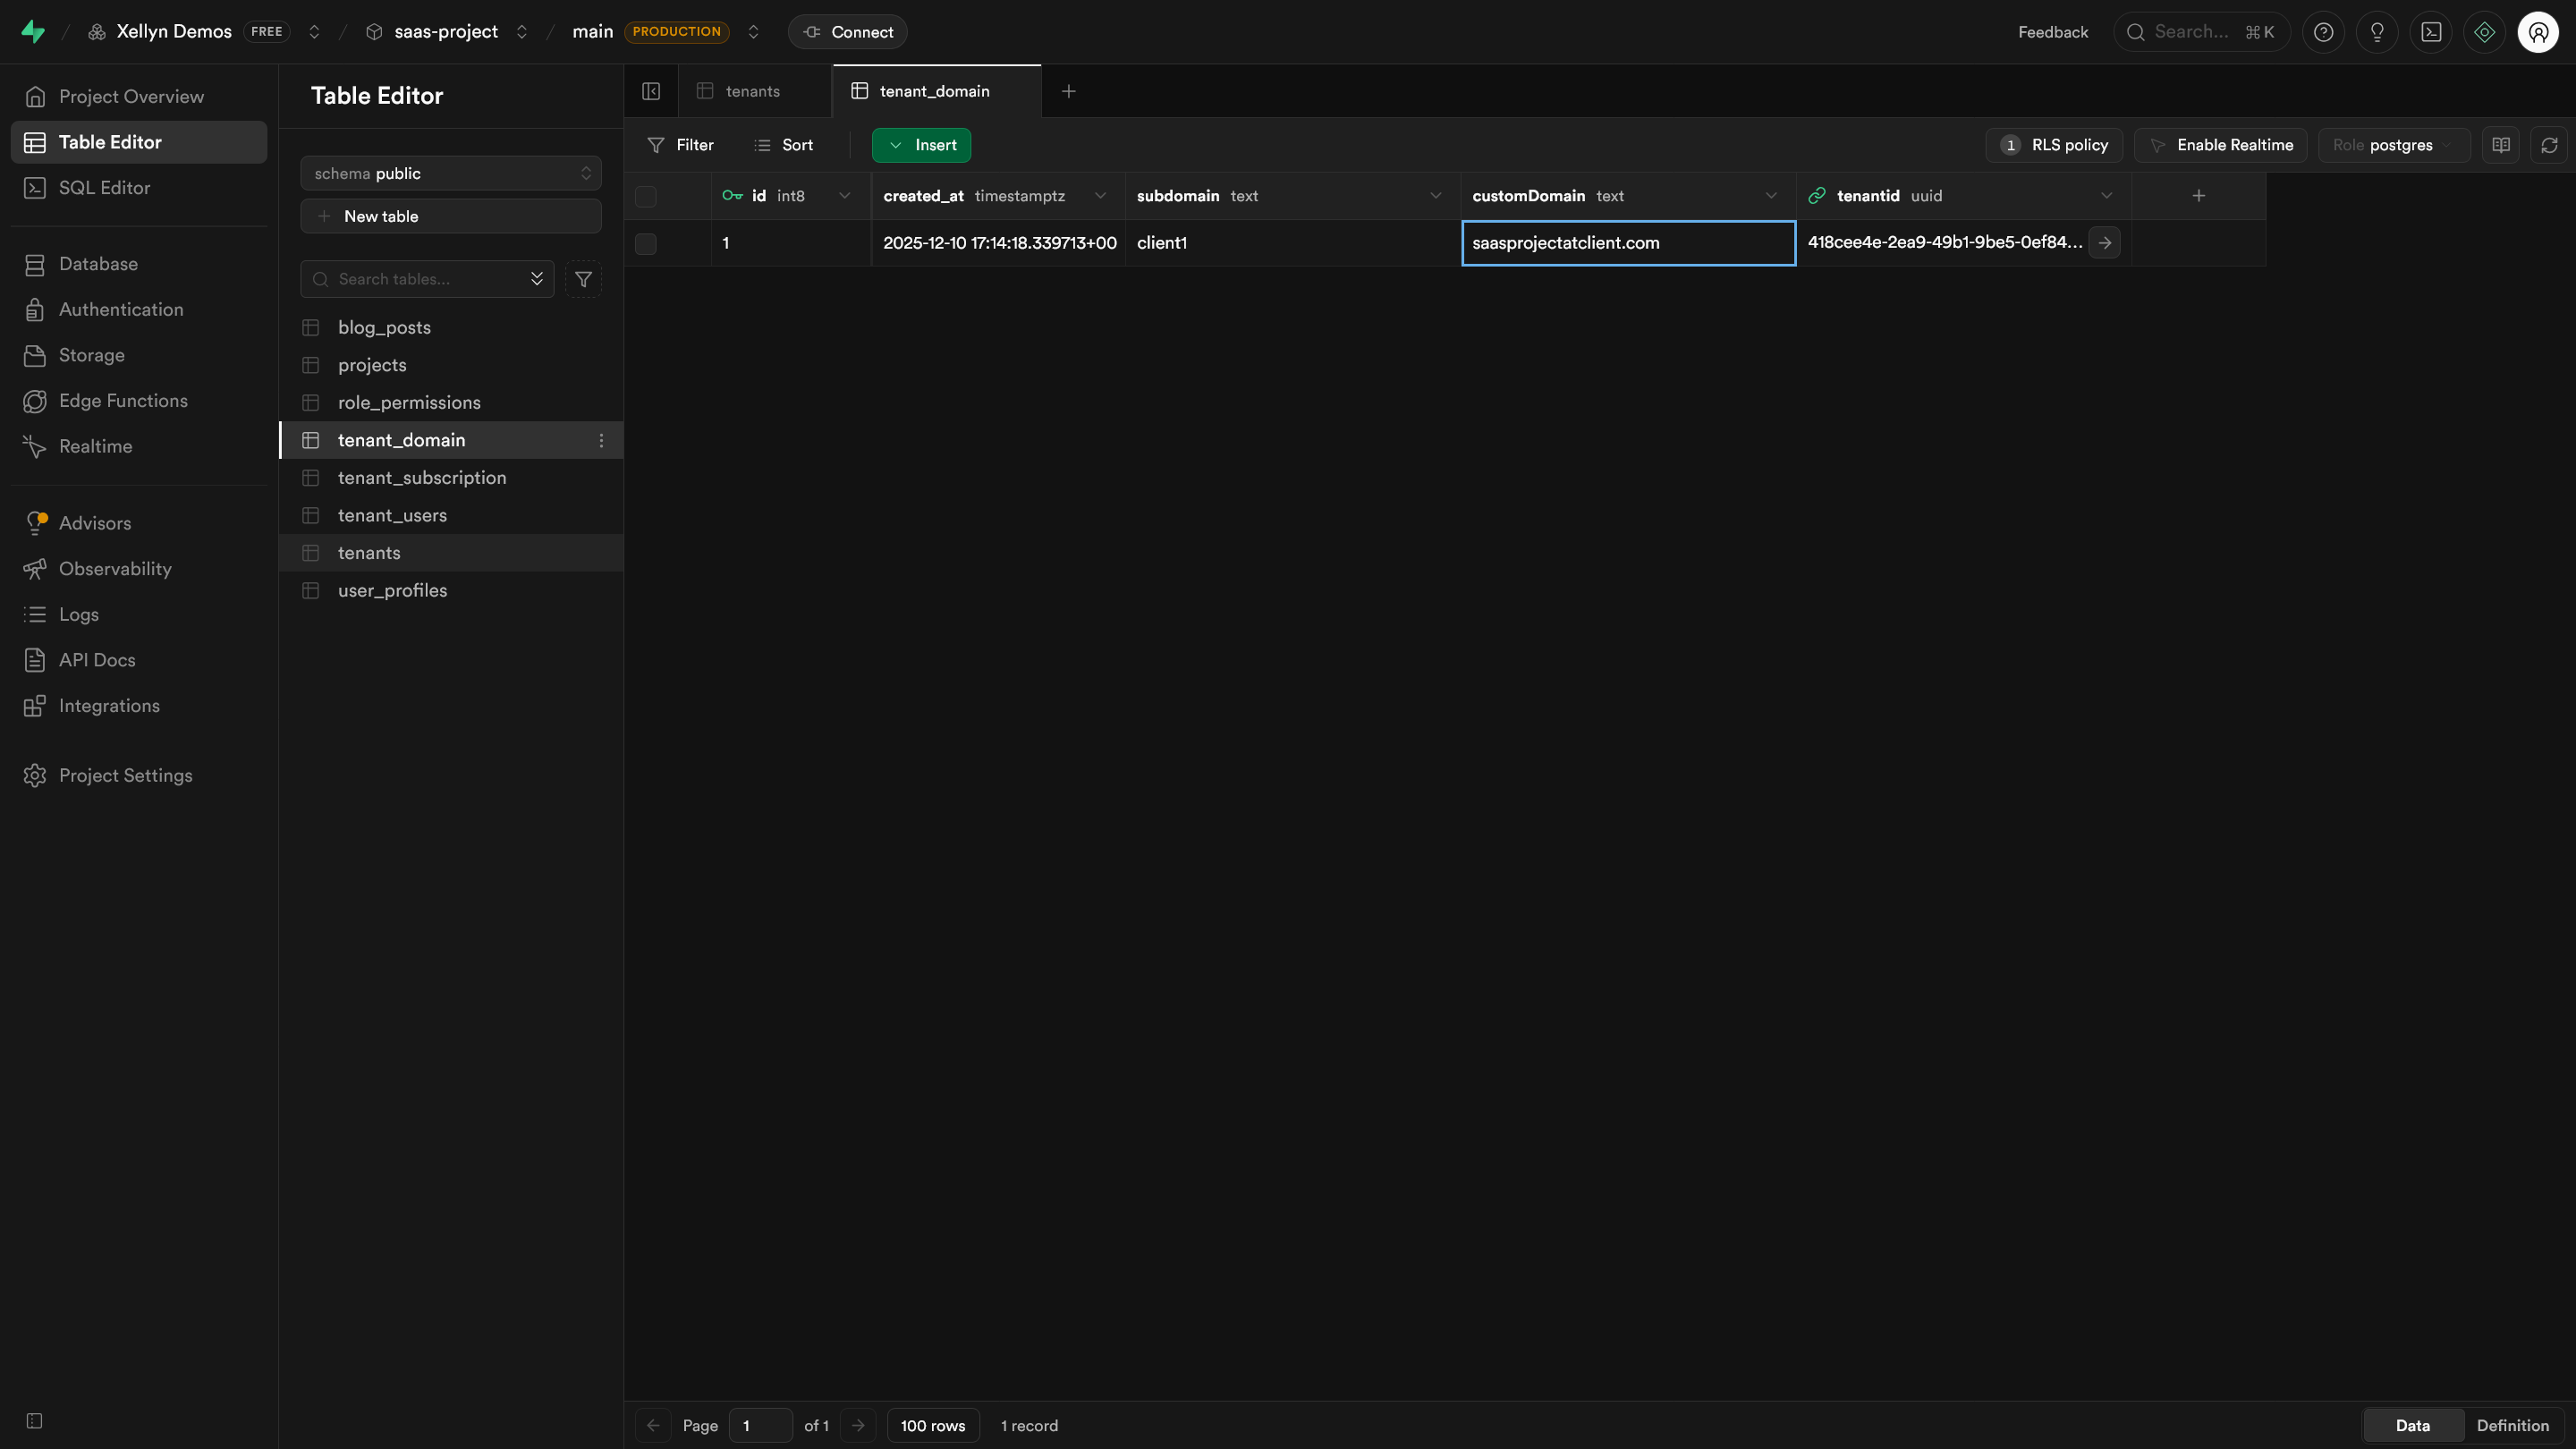2576x1449 pixels.
Task: Open tenant_domain table options menu
Action: (601, 440)
